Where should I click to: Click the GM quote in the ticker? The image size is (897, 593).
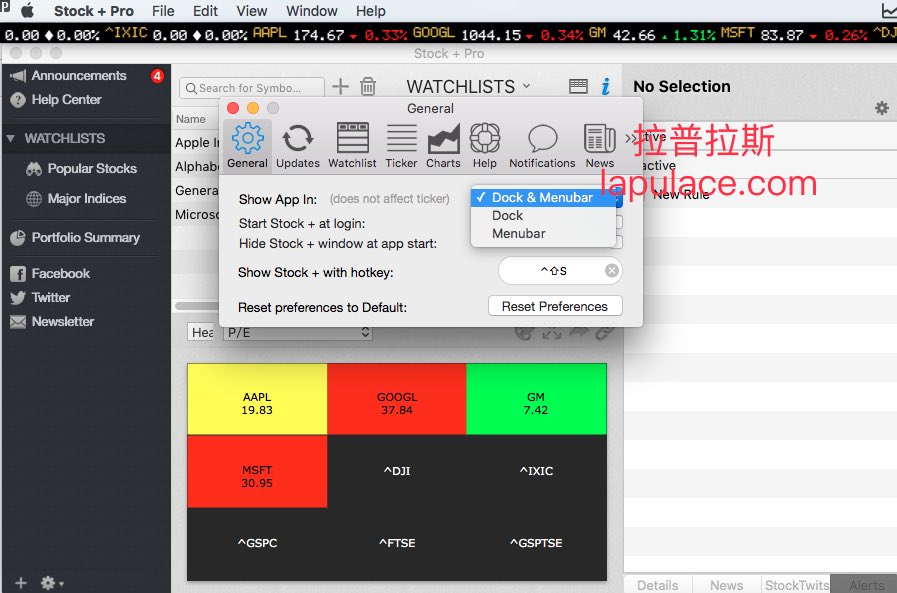click(x=652, y=34)
